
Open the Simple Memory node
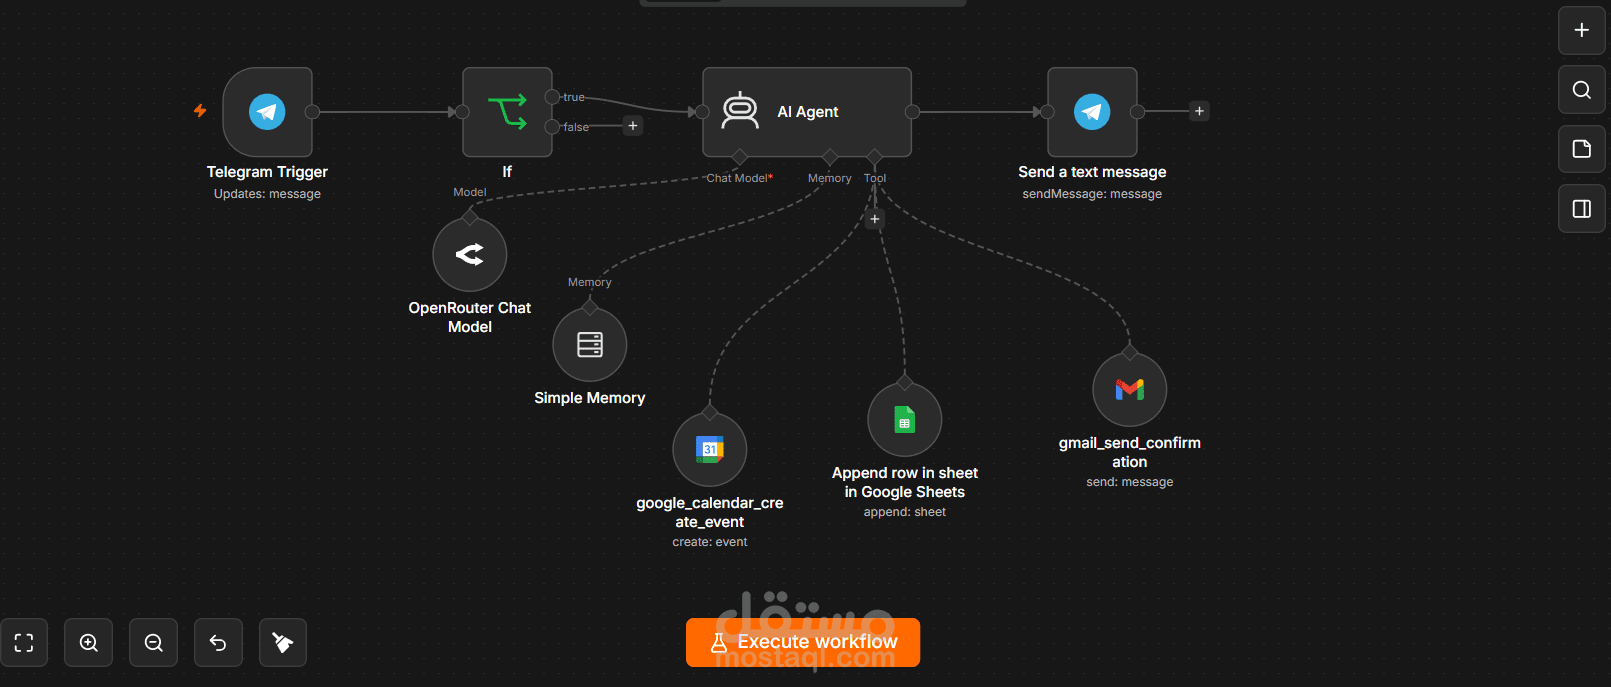(590, 345)
